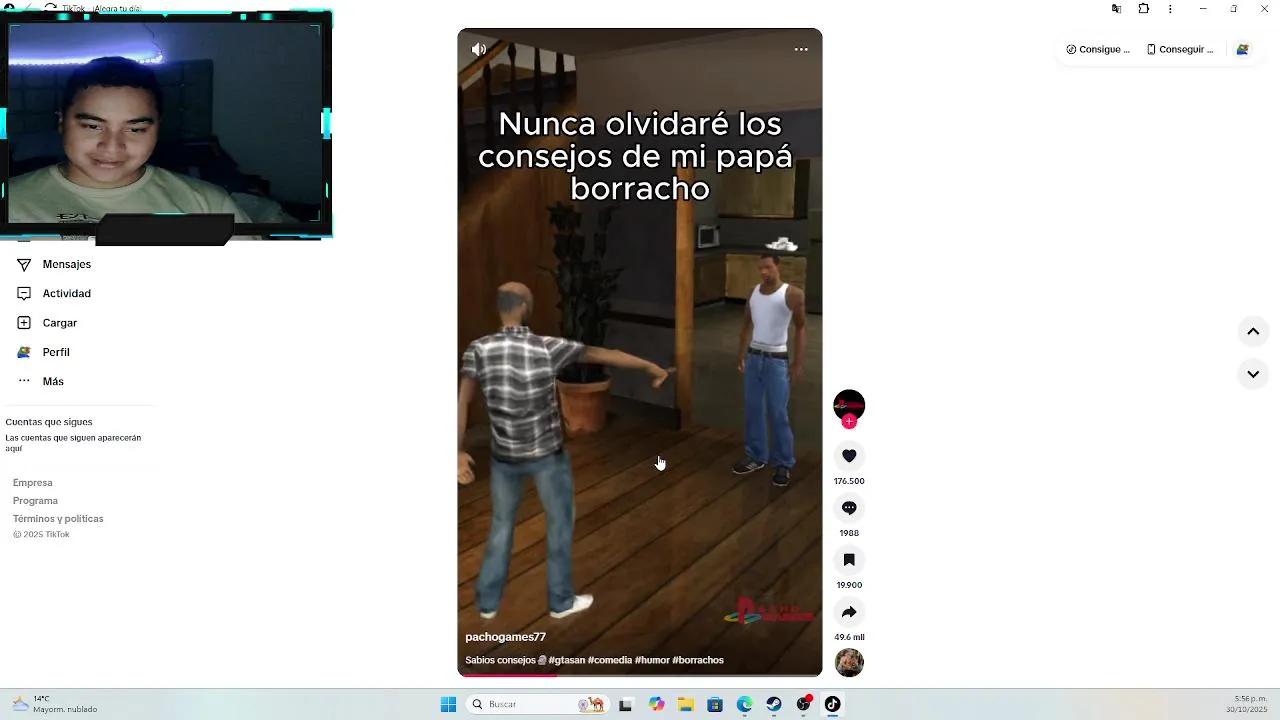This screenshot has height=720, width=1280.
Task: Click the © 2025 TikTok footer text
Action: pyautogui.click(x=41, y=535)
